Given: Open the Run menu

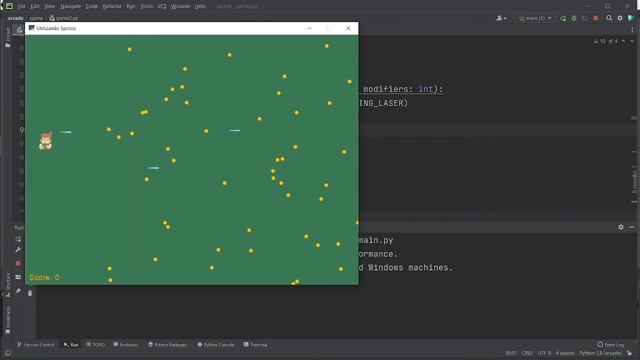Looking at the screenshot, I should click(x=131, y=7).
